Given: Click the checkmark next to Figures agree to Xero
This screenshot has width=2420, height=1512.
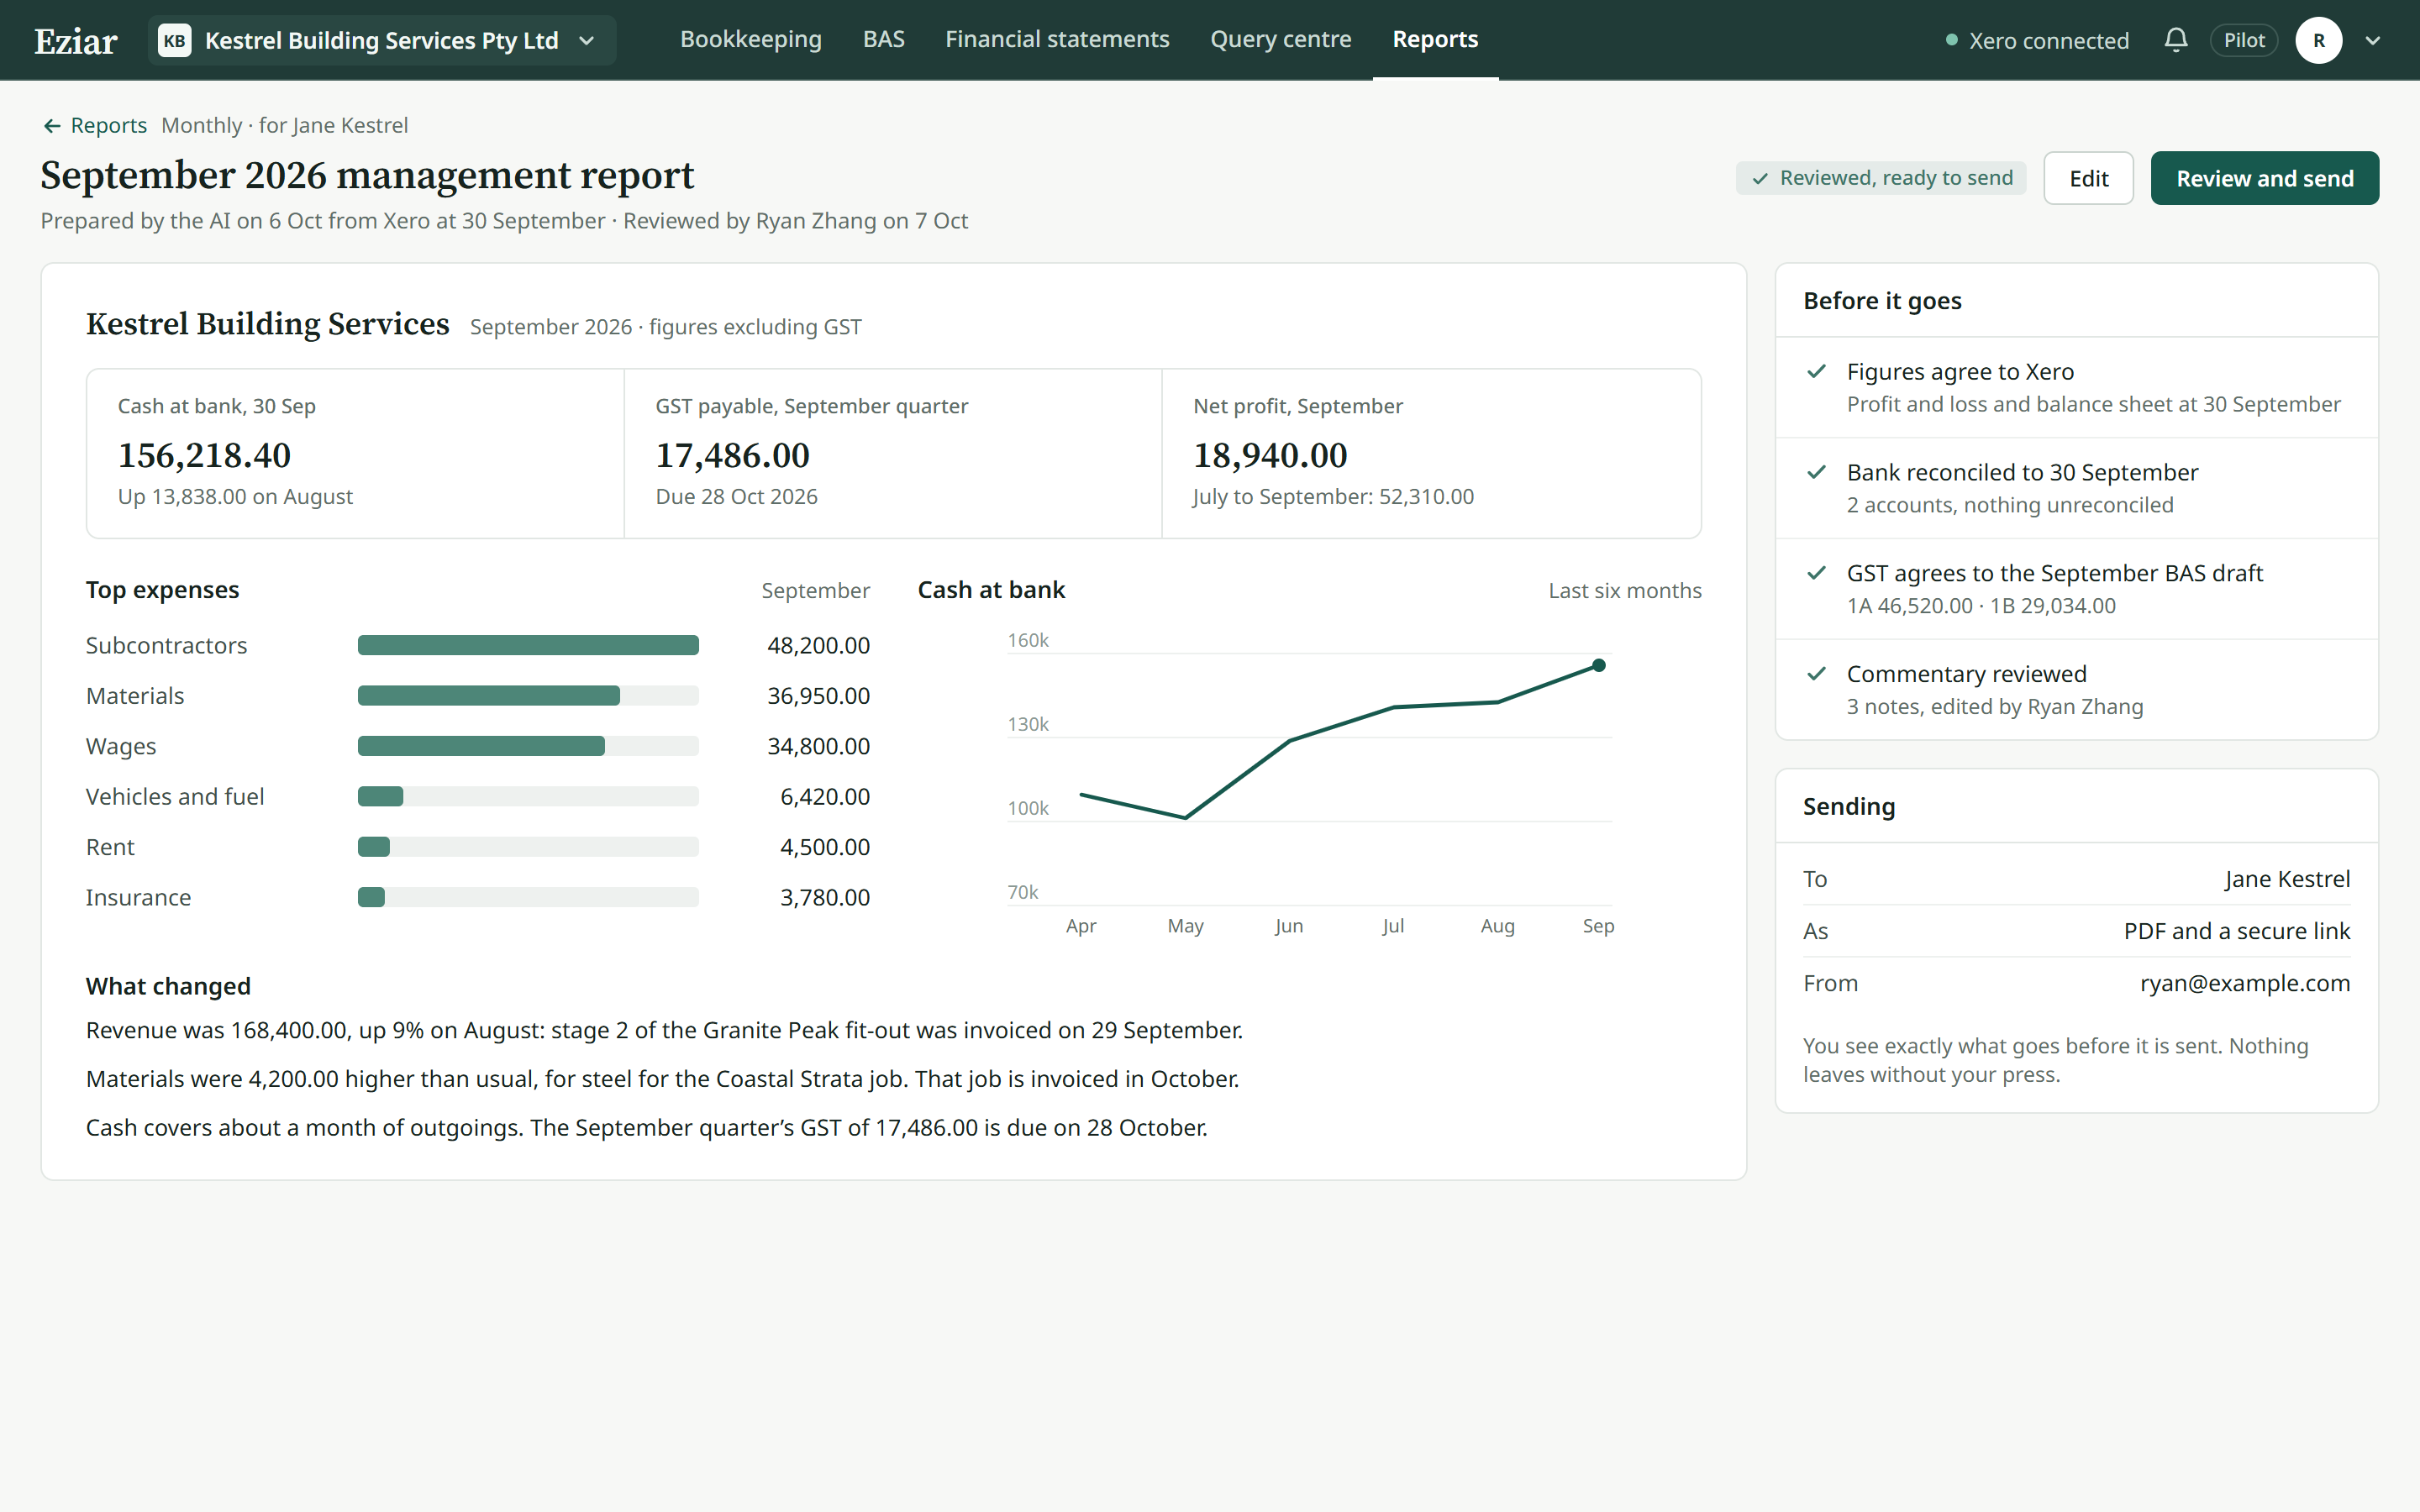Looking at the screenshot, I should (x=1816, y=372).
